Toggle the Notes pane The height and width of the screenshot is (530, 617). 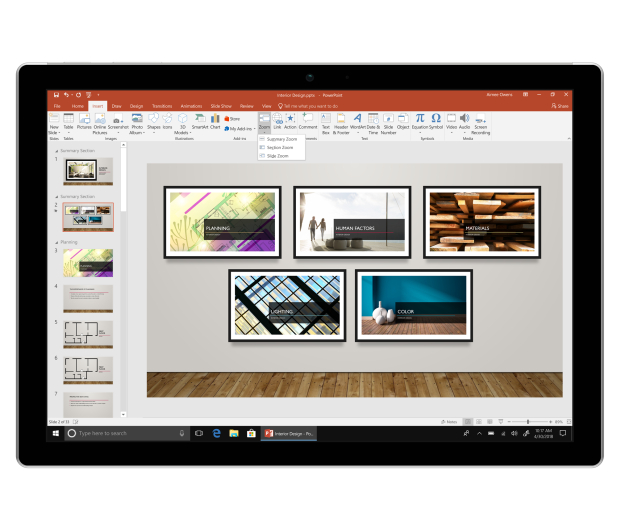pos(449,421)
